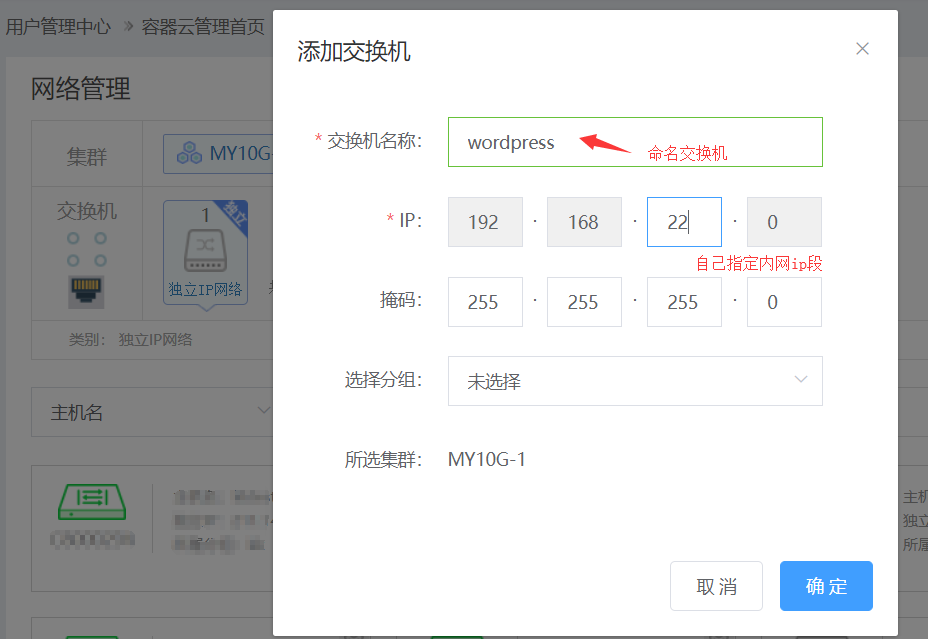
Task: Click the ethernet port icon under 交换机
Action: pyautogui.click(x=86, y=291)
